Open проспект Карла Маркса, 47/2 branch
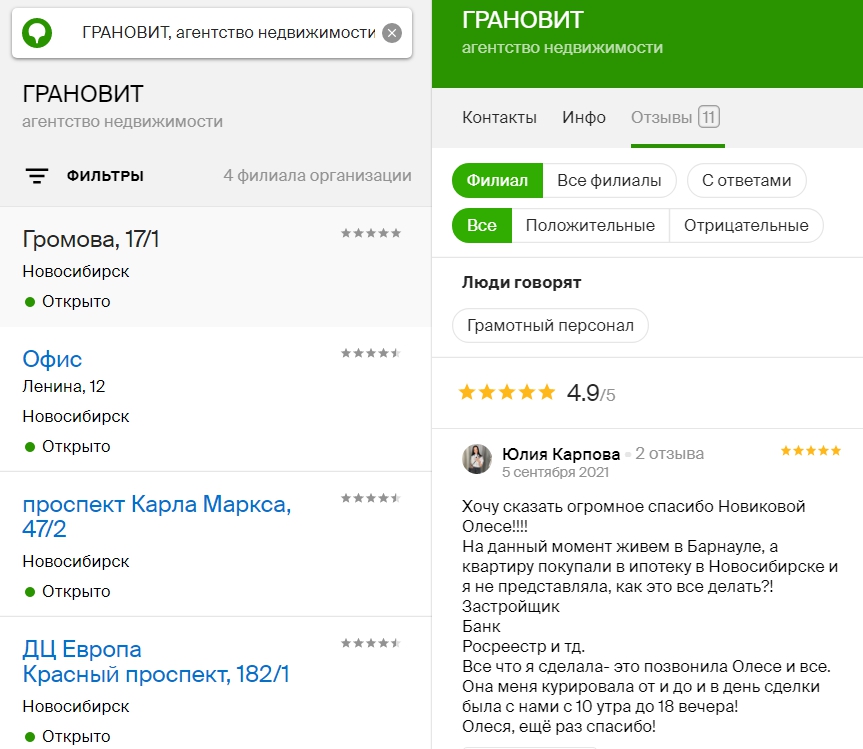 (x=157, y=516)
